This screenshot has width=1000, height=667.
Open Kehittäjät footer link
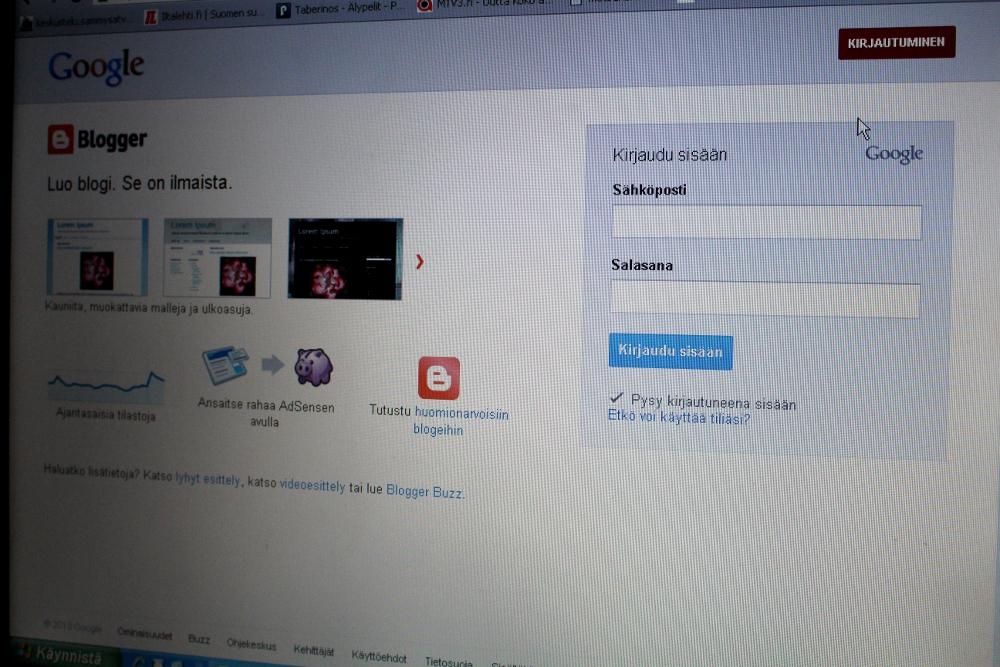click(313, 650)
